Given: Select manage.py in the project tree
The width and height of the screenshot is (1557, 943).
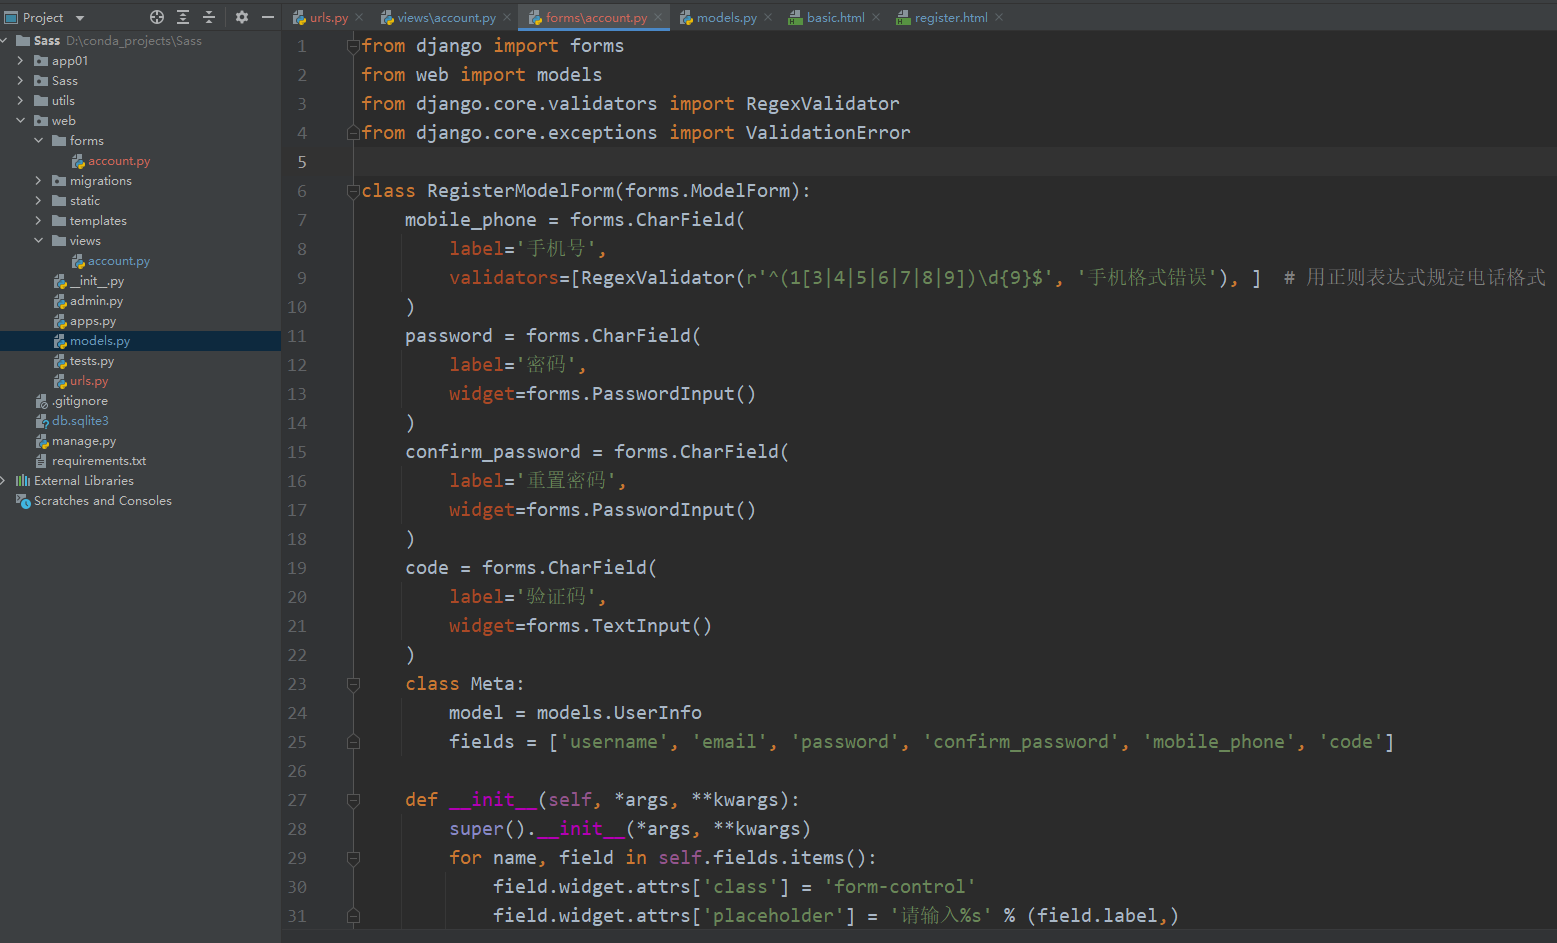Looking at the screenshot, I should coord(84,441).
